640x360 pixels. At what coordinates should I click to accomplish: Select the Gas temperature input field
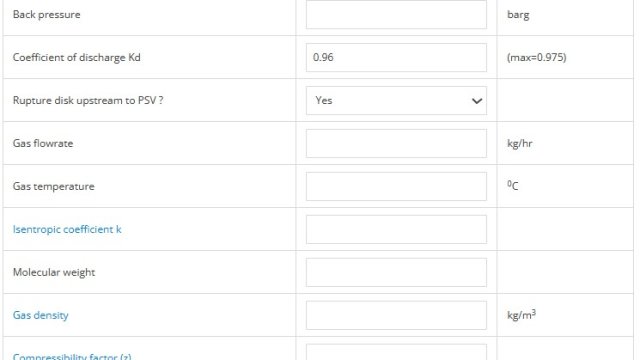(x=396, y=187)
